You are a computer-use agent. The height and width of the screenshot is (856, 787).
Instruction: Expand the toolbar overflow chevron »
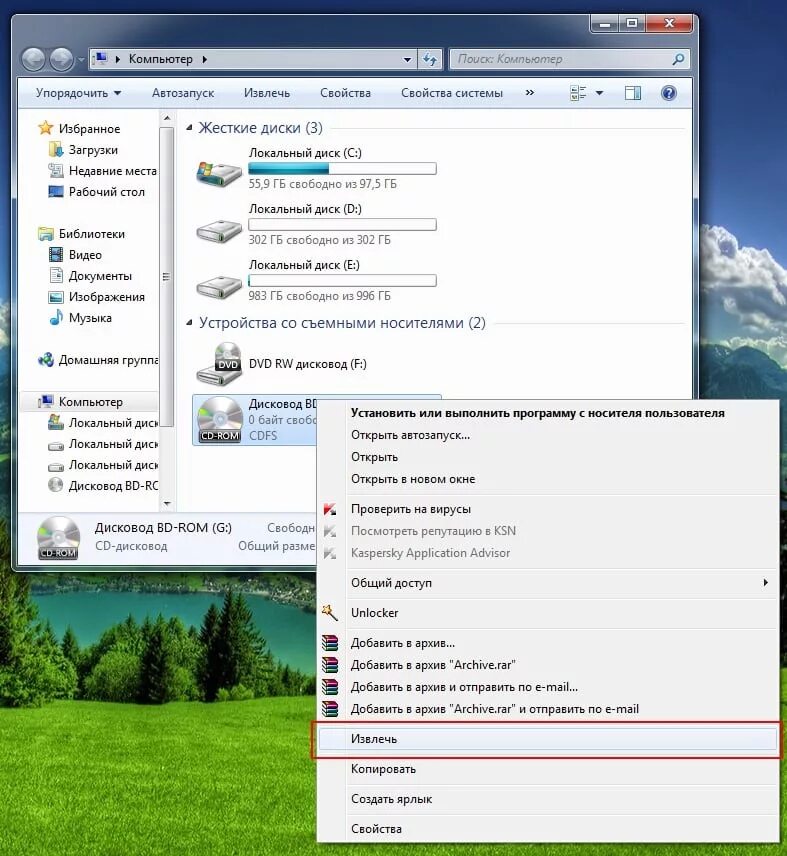click(x=529, y=93)
